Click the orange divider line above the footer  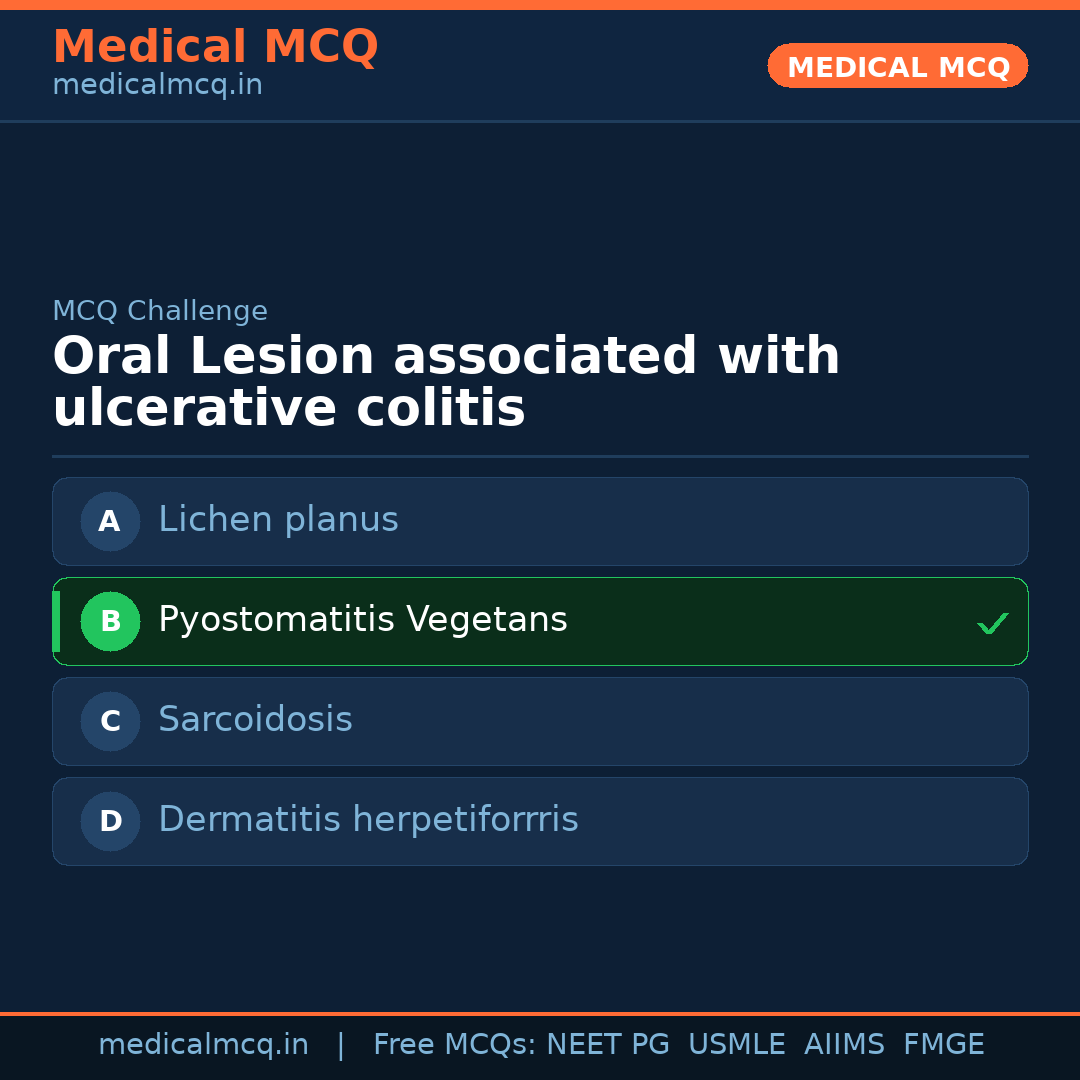pyautogui.click(x=540, y=1013)
